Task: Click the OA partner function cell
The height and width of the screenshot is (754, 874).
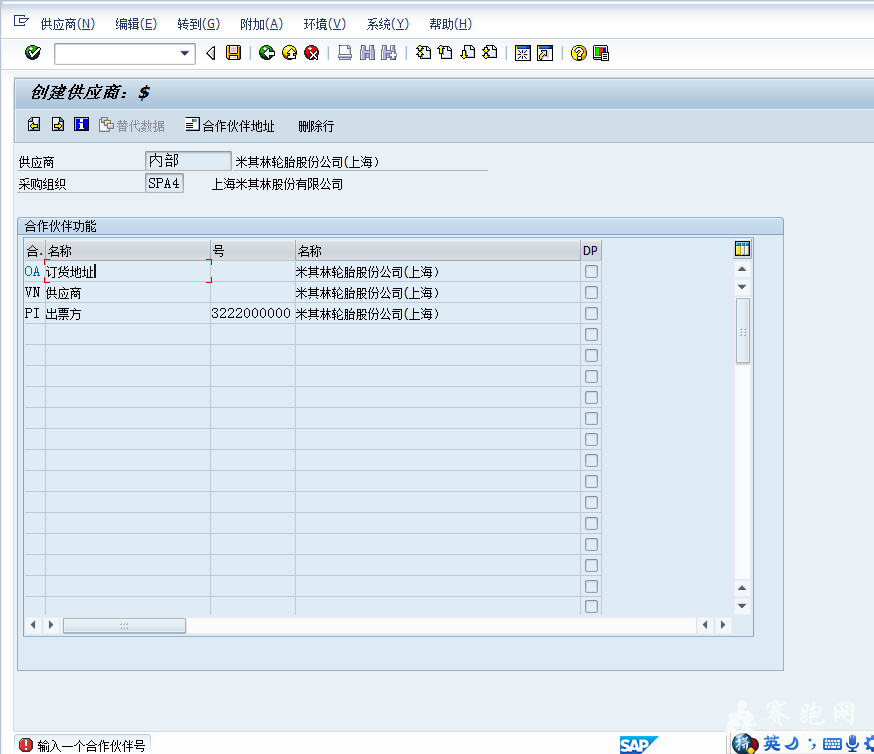Action: pos(33,271)
